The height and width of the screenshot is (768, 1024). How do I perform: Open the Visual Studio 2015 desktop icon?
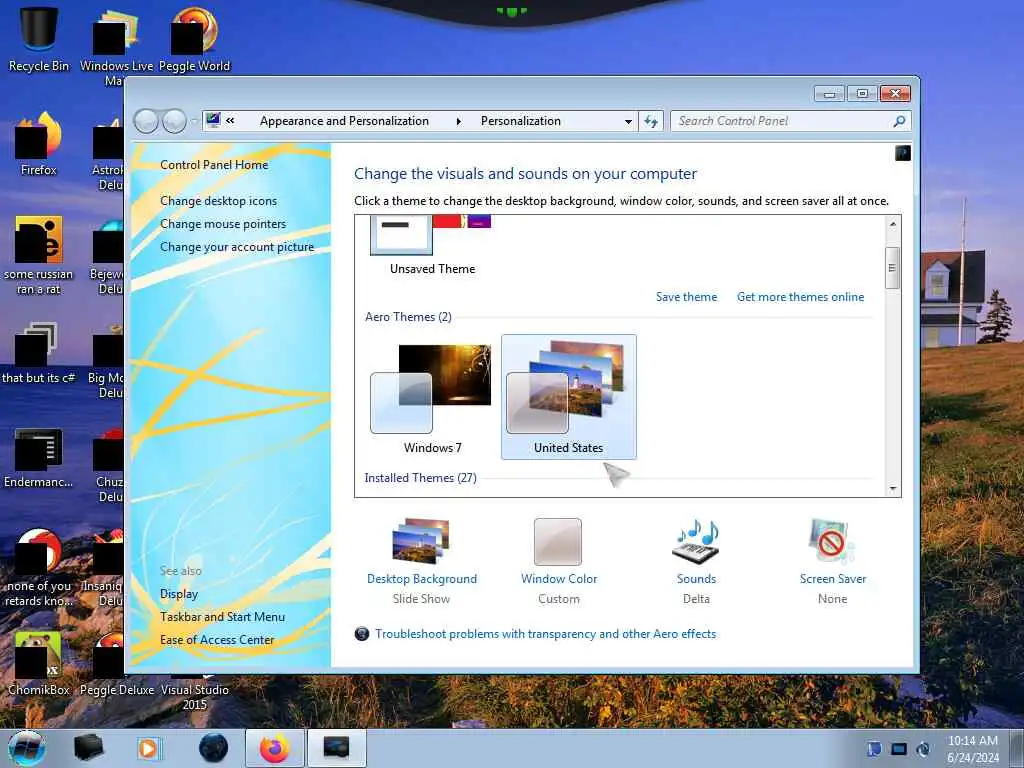pyautogui.click(x=195, y=697)
